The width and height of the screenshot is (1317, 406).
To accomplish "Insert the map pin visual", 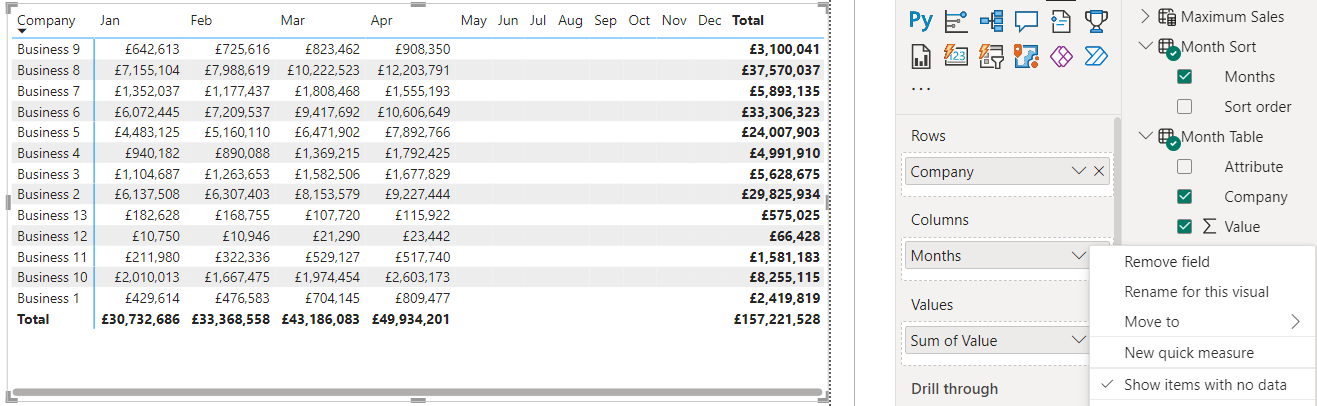I will point(1026,56).
